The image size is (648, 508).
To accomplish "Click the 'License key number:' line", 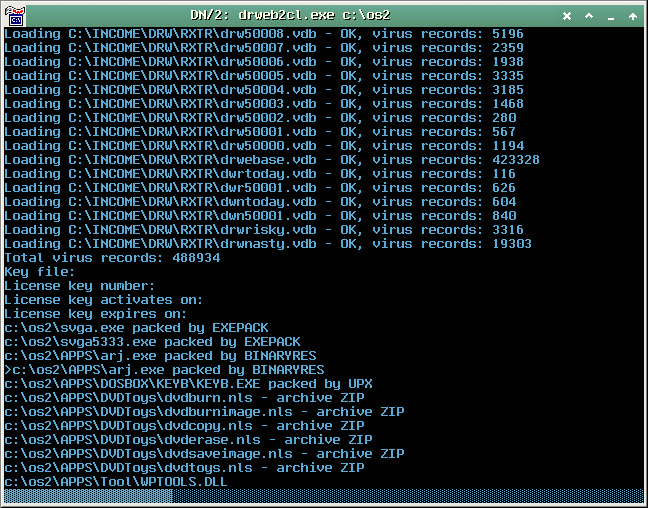I will (x=80, y=286).
